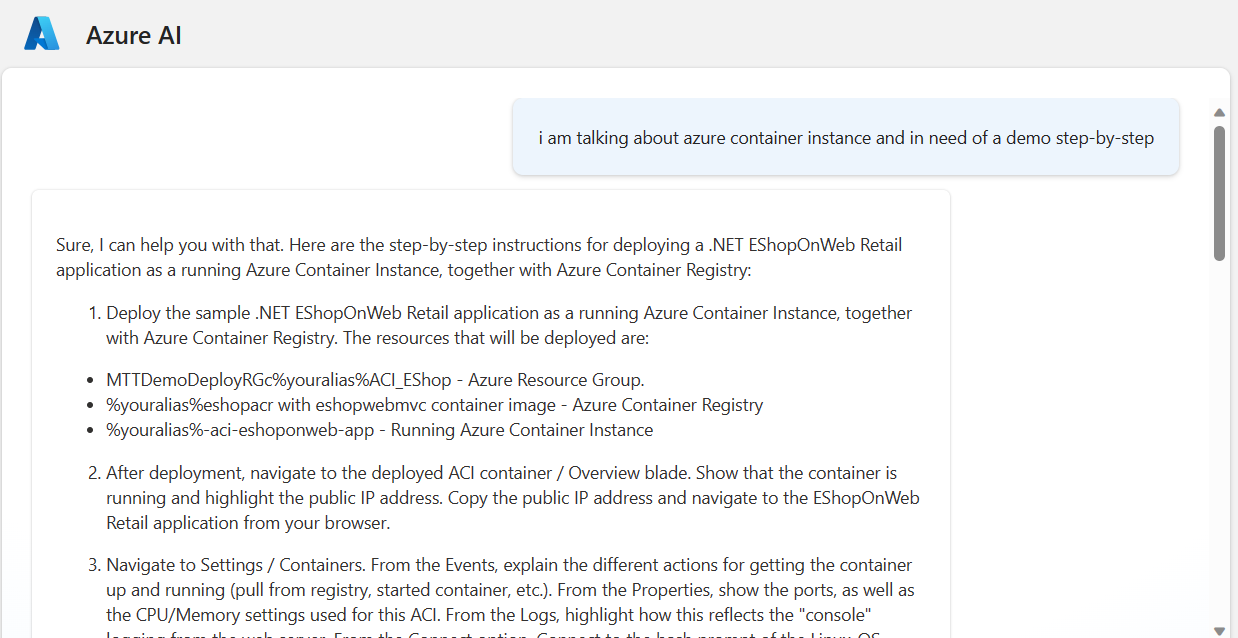Click number 2 of the steps list
This screenshot has height=638, width=1238.
pyautogui.click(x=93, y=472)
